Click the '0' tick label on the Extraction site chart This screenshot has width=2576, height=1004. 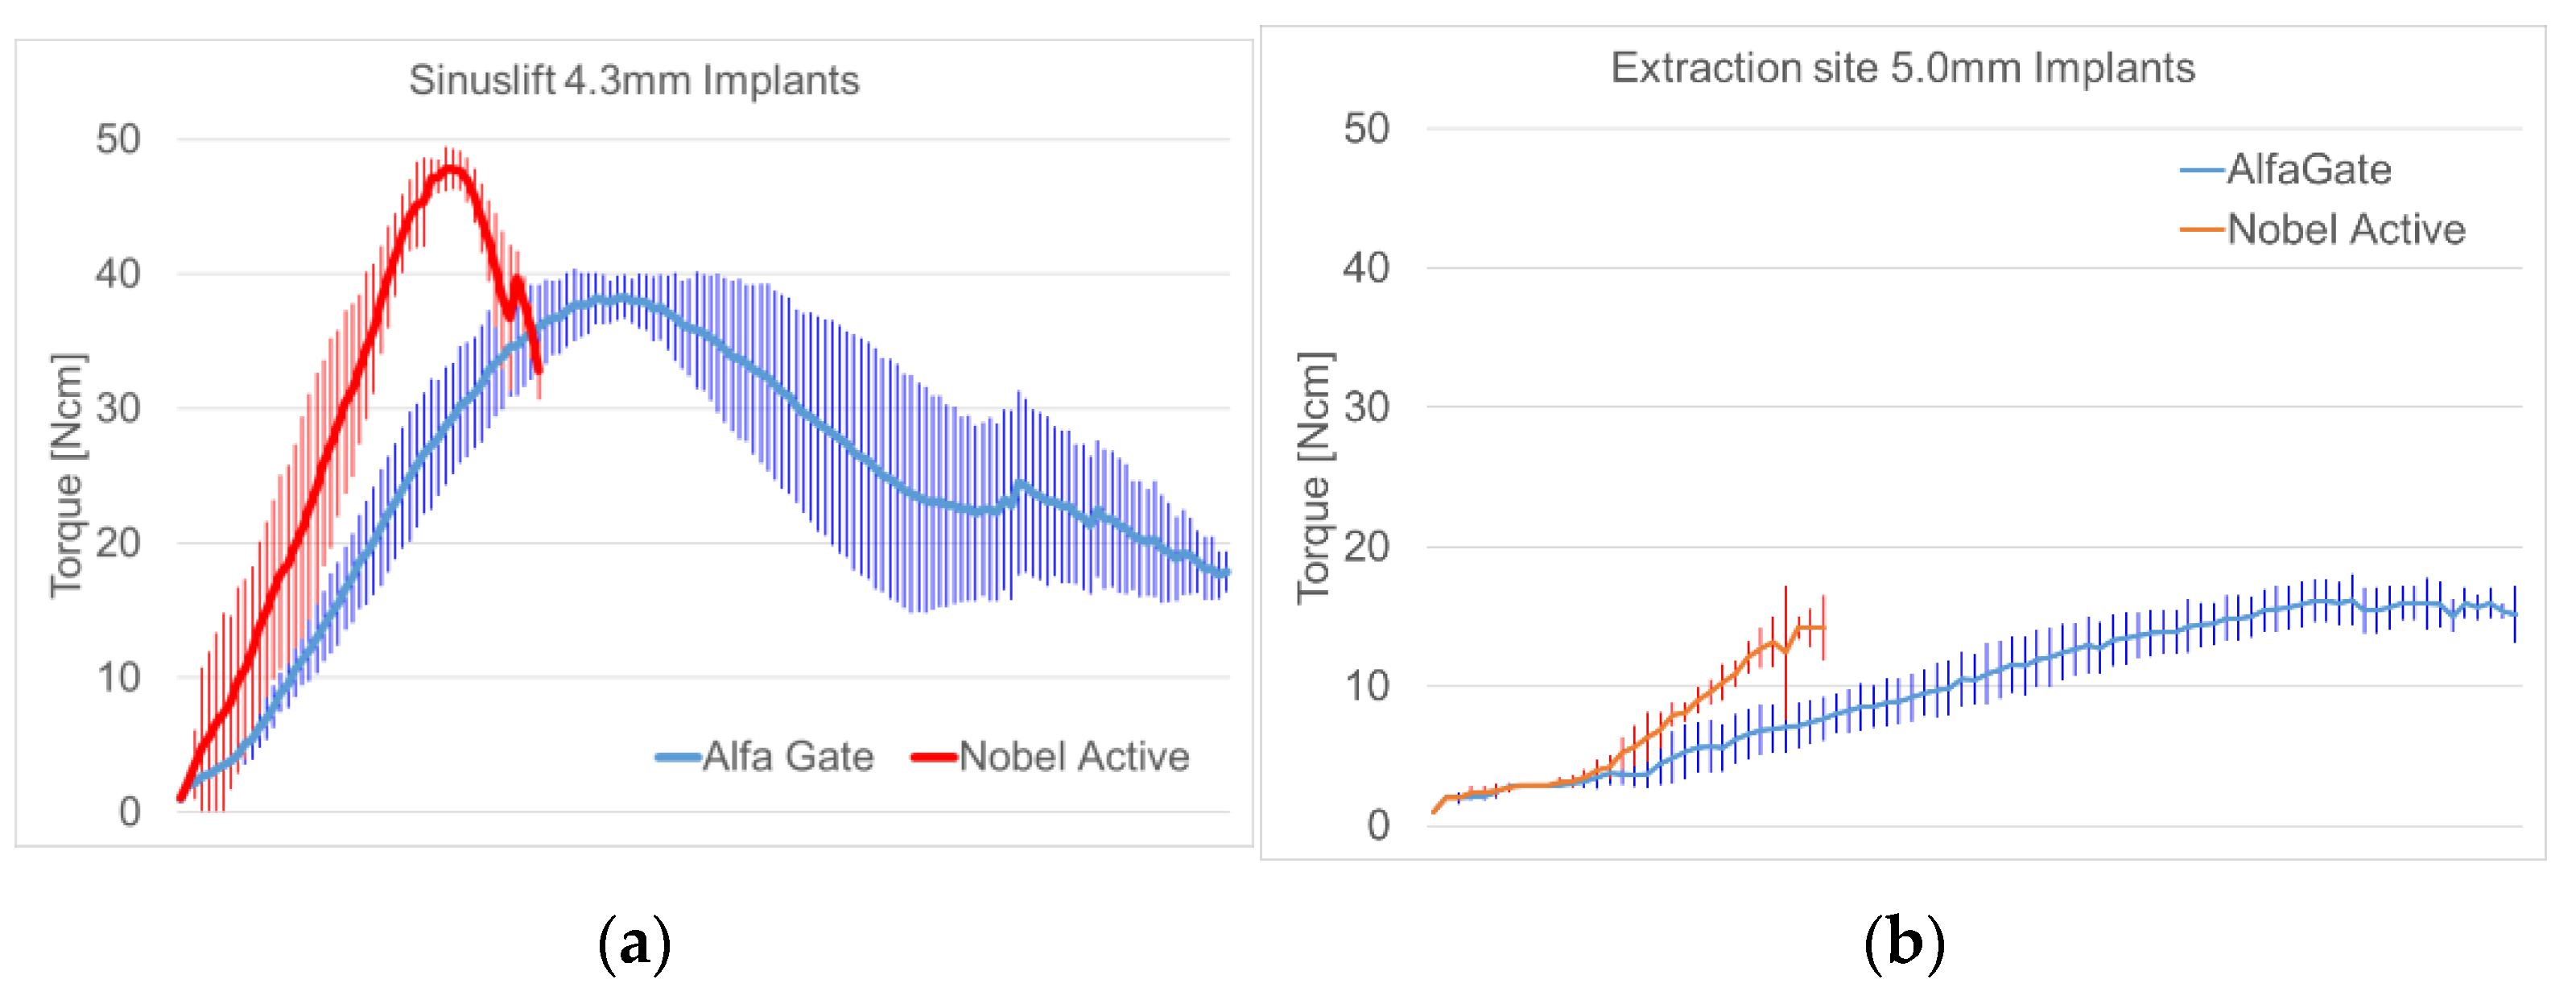coord(1378,825)
